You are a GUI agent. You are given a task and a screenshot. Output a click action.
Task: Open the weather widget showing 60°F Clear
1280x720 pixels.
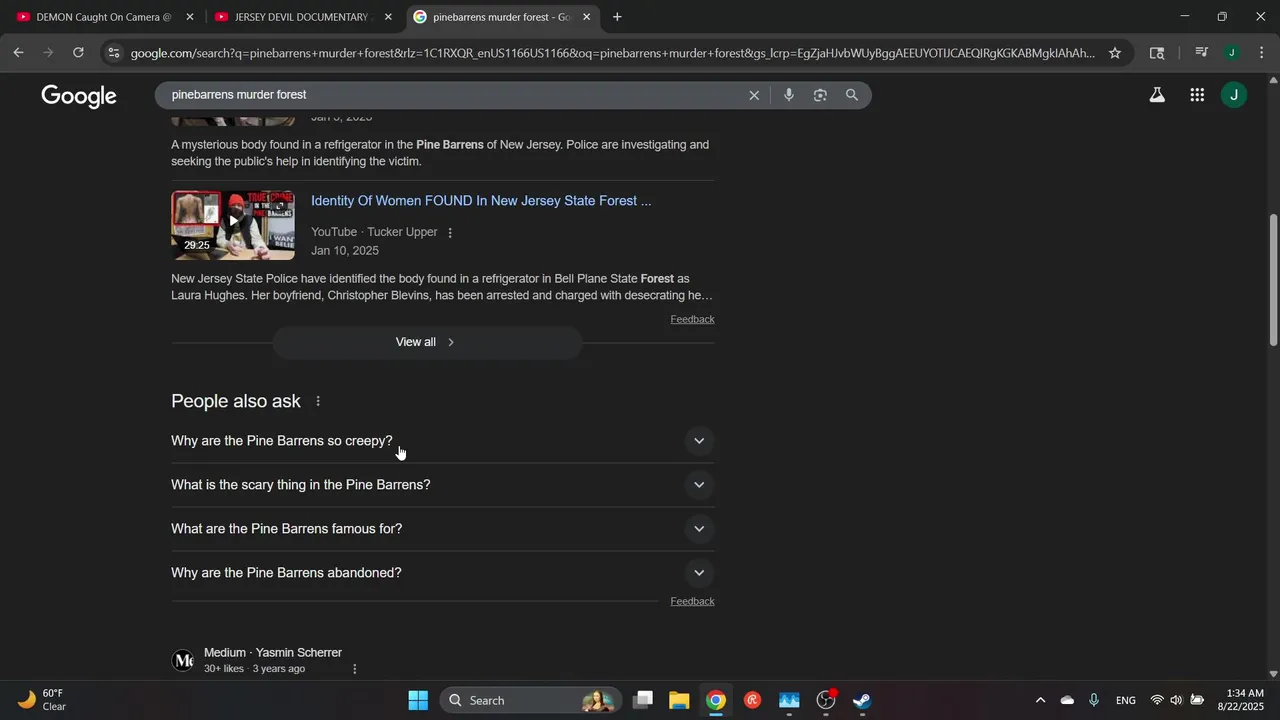[x=42, y=700]
